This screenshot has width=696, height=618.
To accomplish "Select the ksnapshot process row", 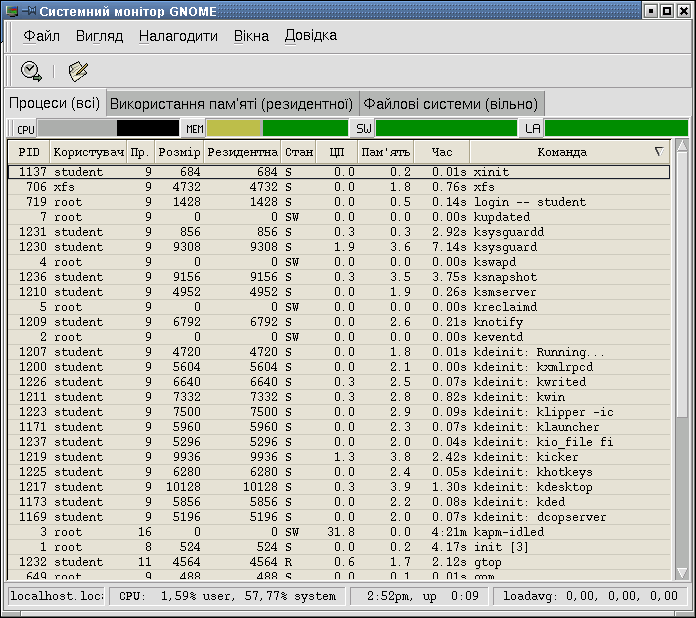I will pyautogui.click(x=339, y=277).
